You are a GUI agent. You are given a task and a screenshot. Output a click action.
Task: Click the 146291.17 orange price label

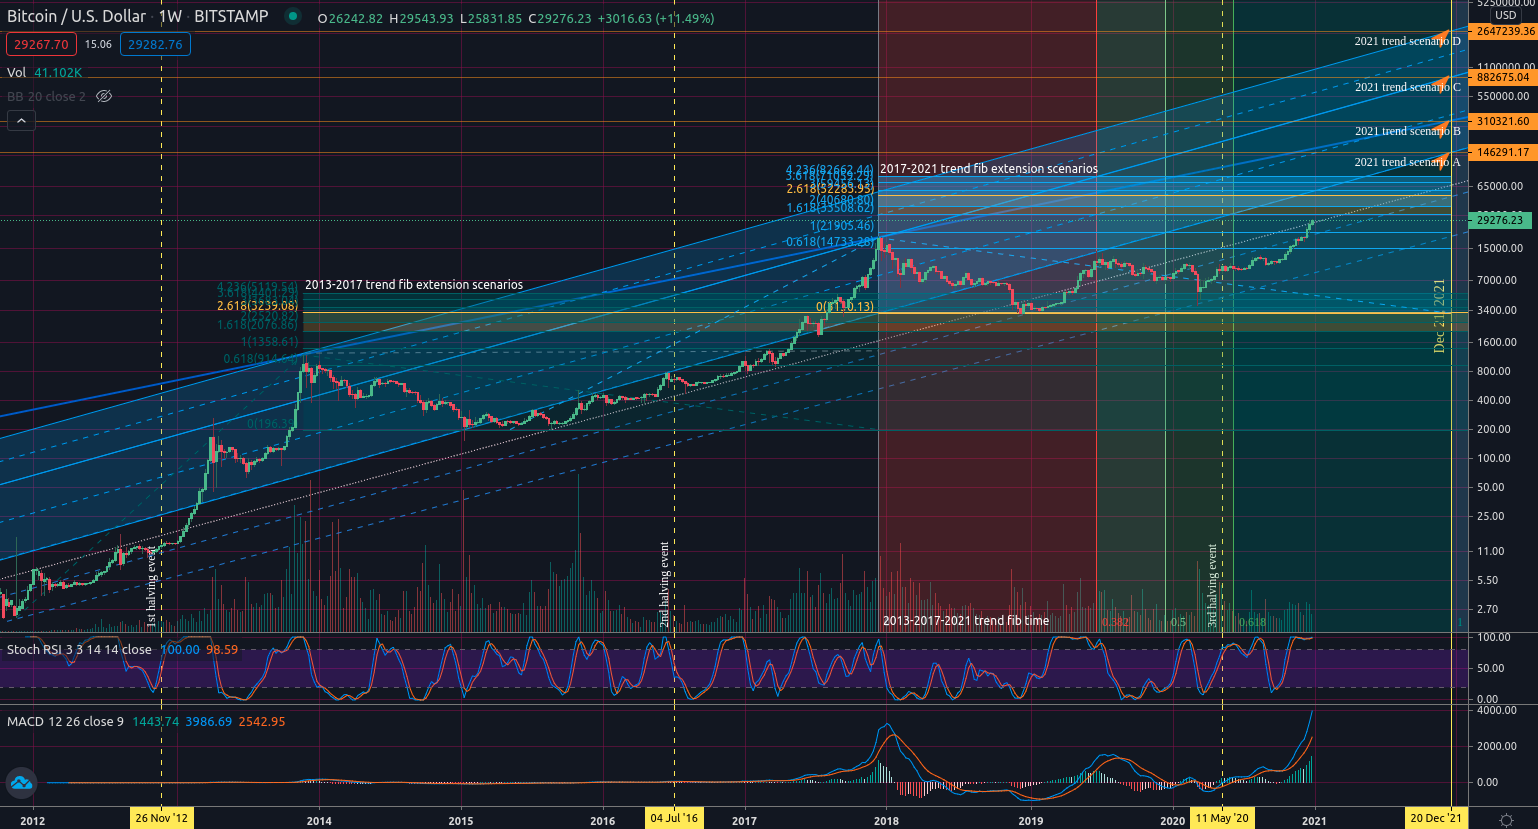(x=1503, y=152)
